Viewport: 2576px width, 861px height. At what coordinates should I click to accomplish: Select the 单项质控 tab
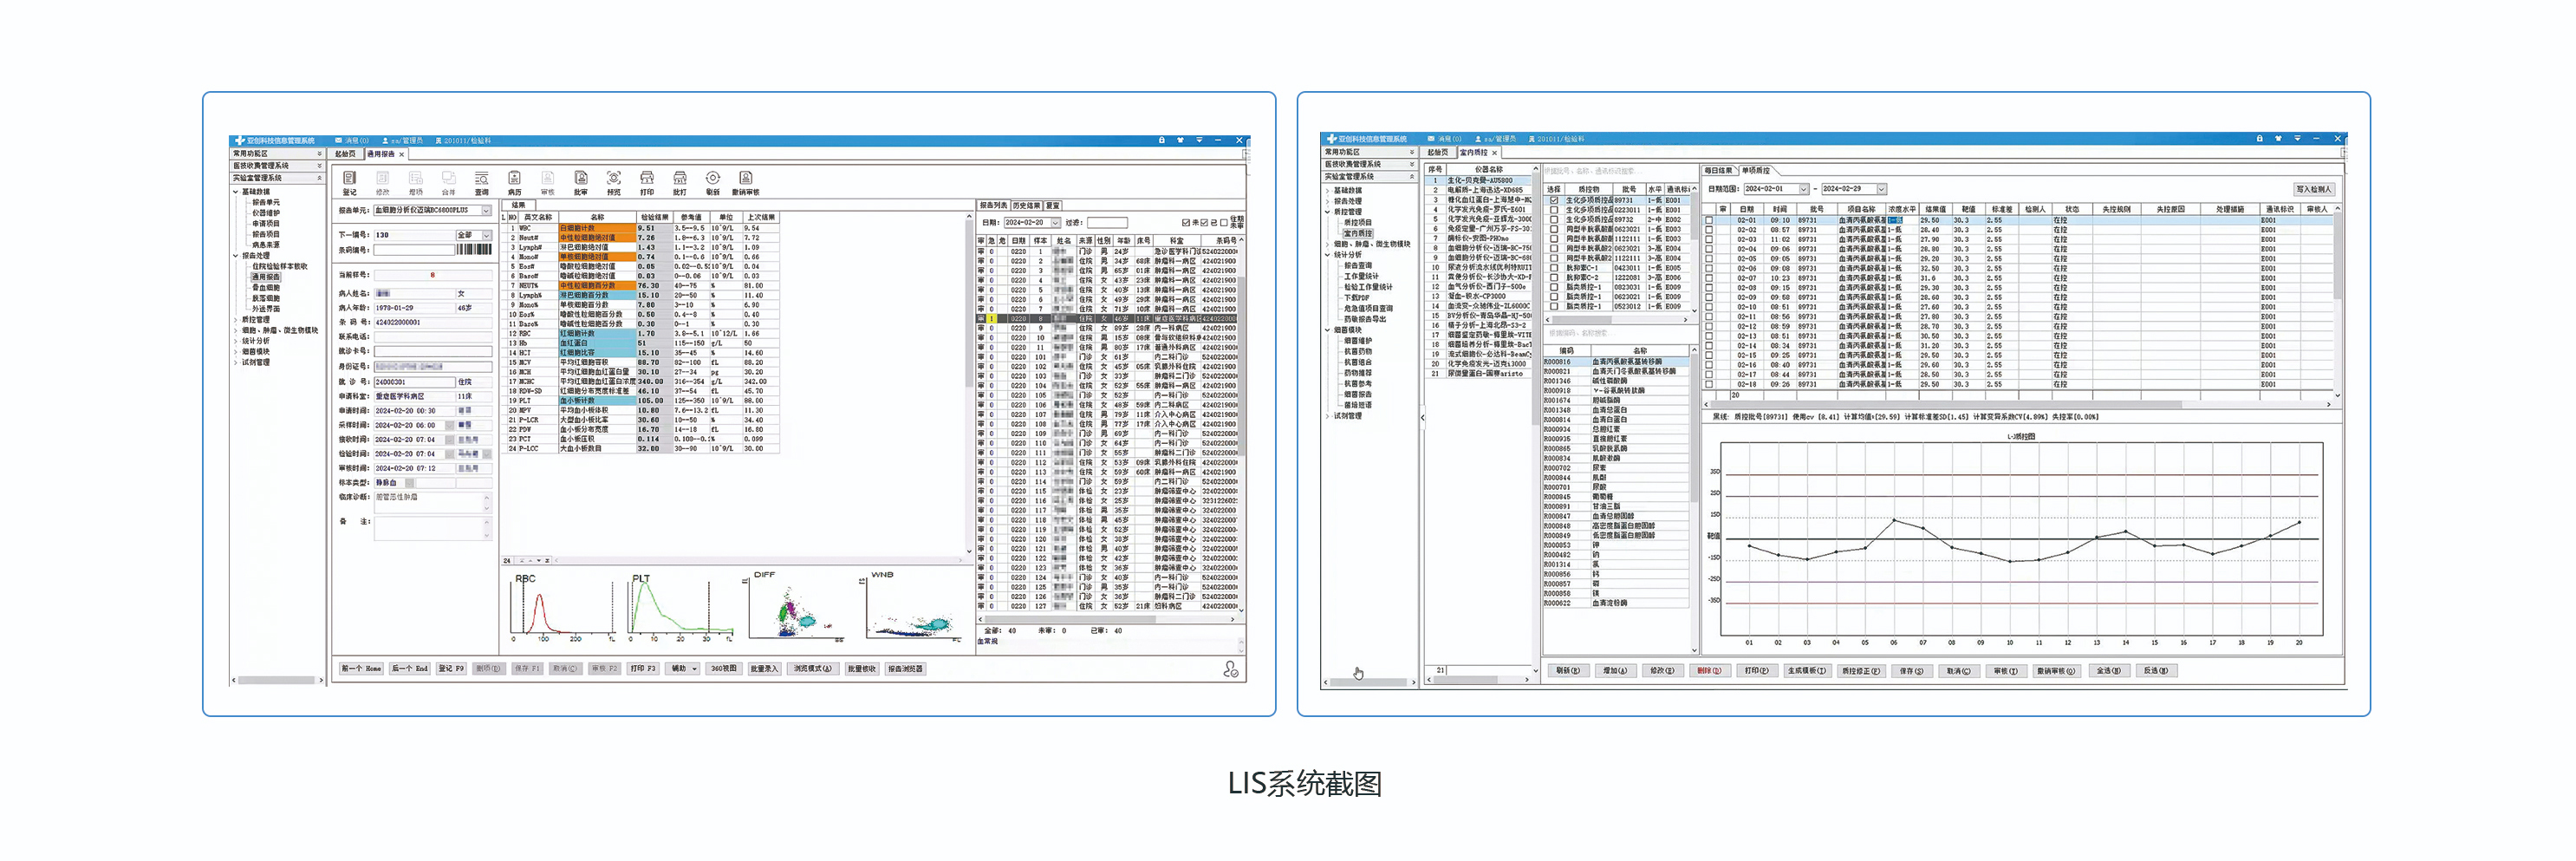coord(1756,171)
